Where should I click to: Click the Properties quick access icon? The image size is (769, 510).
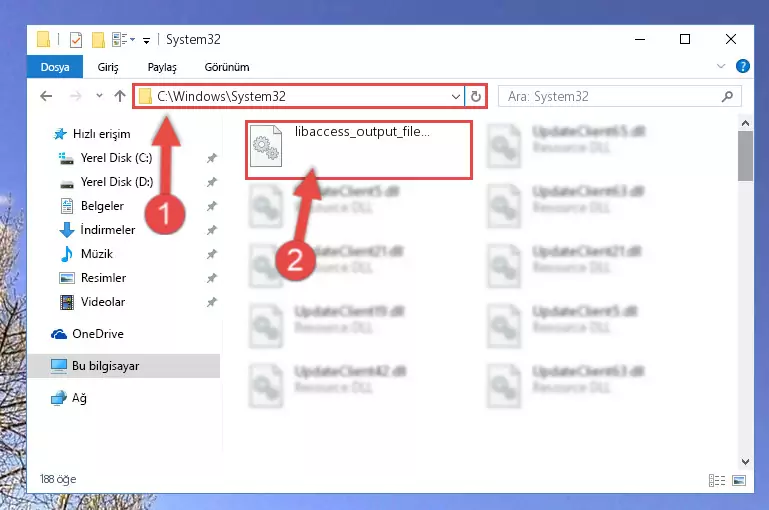tap(76, 40)
